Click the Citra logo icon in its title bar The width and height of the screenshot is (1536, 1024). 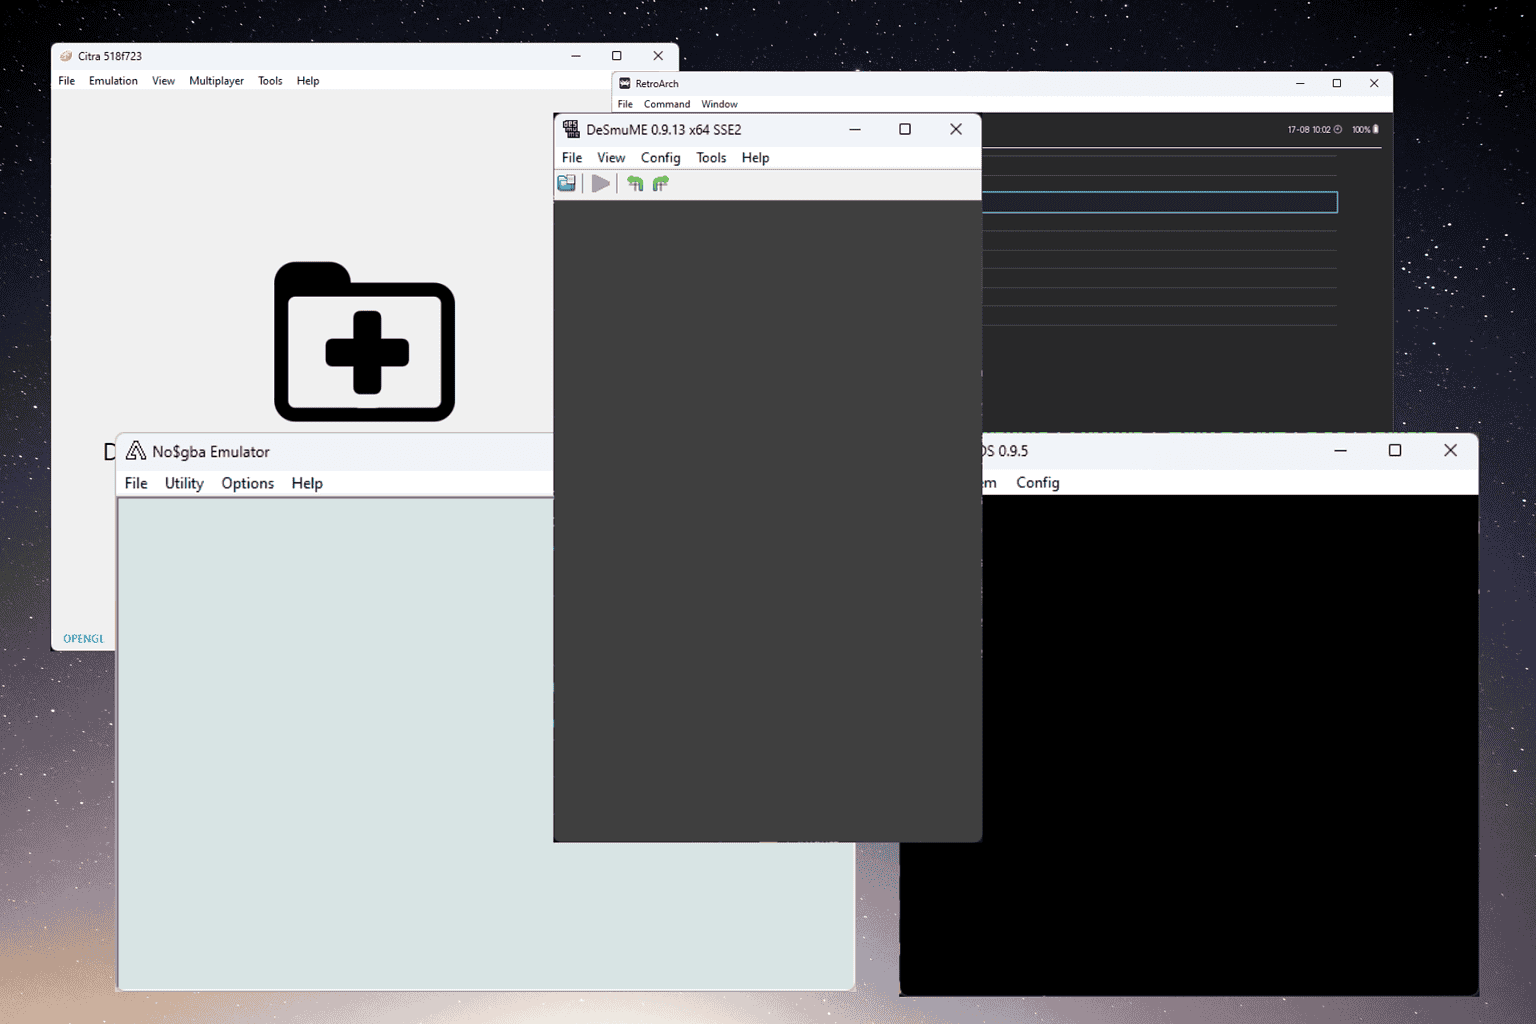click(66, 56)
